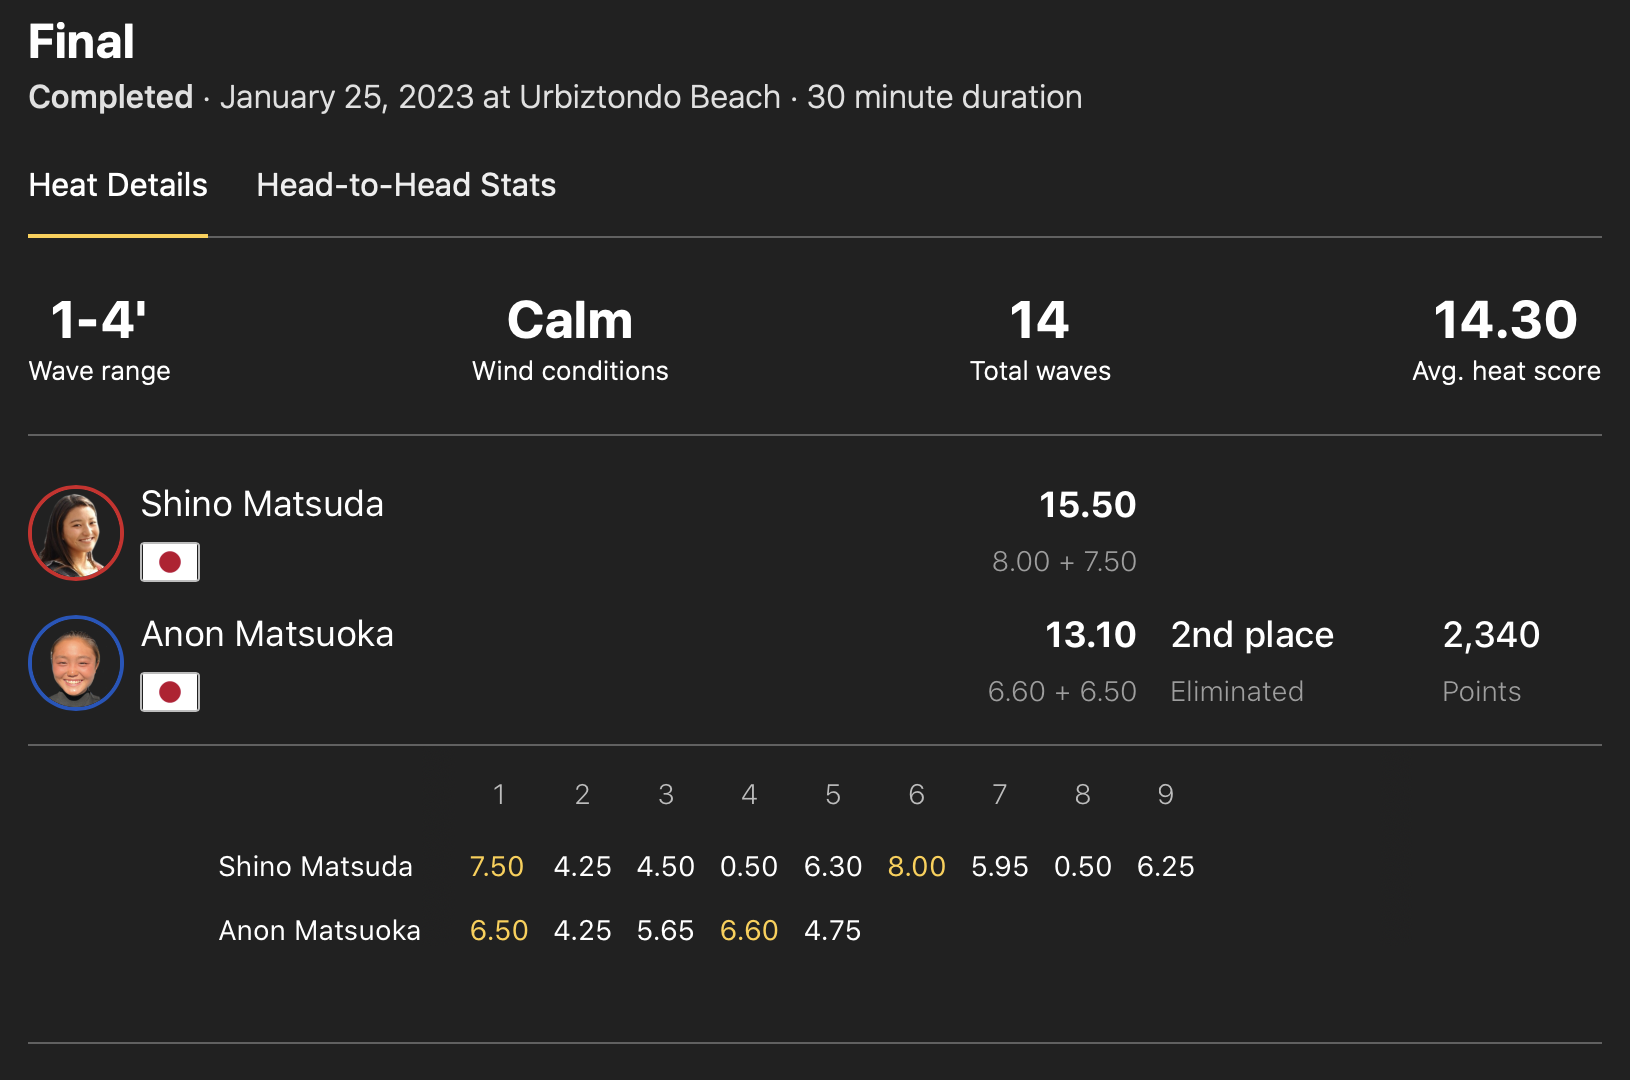Click the 2nd place result label

(x=1252, y=635)
